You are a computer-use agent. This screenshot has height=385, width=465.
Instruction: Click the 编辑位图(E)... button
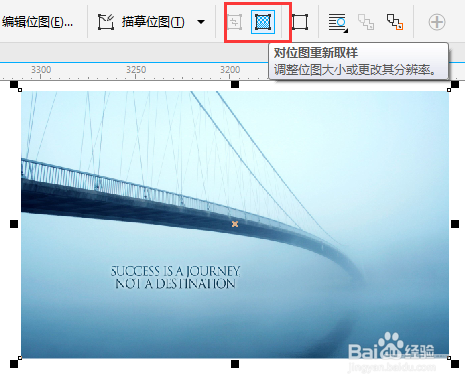coord(37,22)
